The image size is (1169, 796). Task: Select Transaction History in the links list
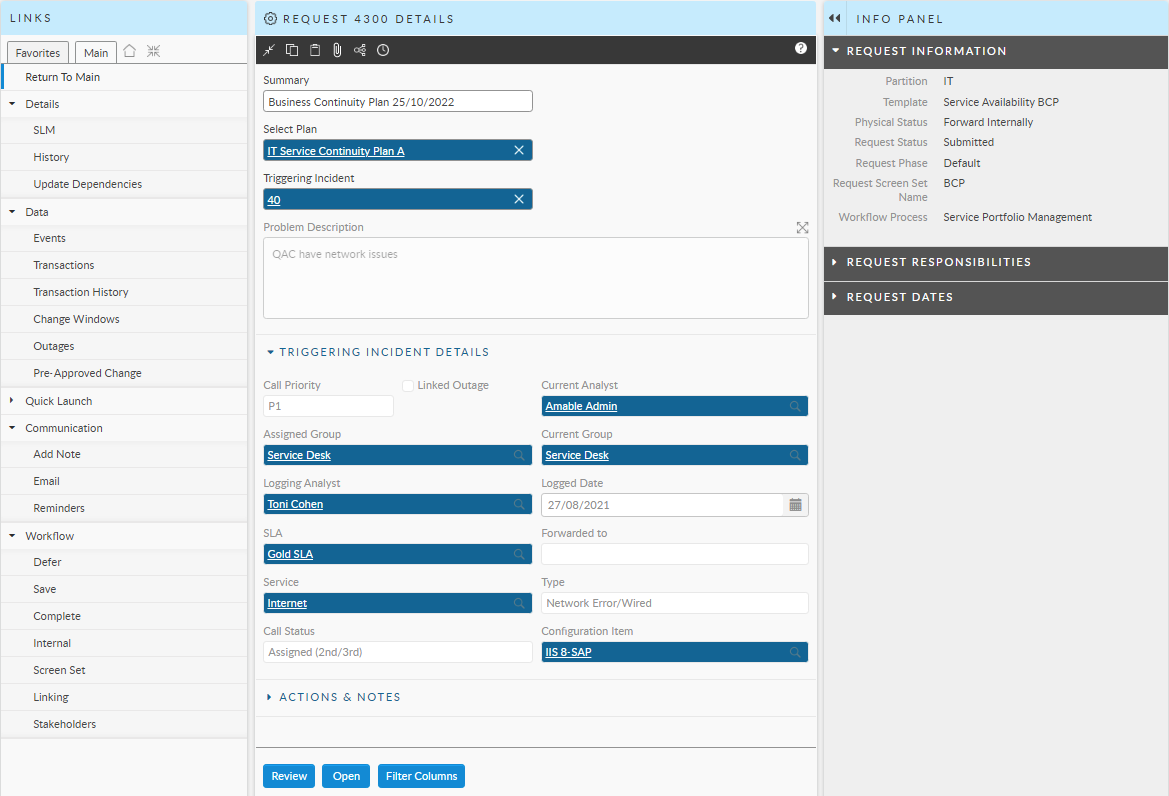coord(80,292)
